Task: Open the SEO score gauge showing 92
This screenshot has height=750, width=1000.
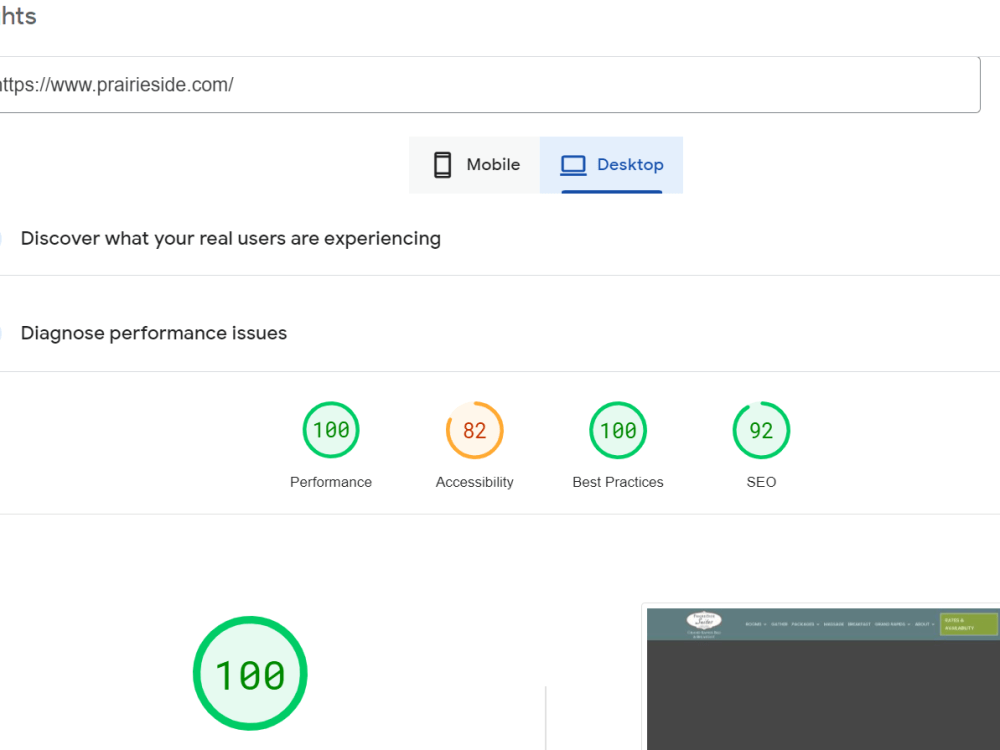Action: pyautogui.click(x=761, y=430)
